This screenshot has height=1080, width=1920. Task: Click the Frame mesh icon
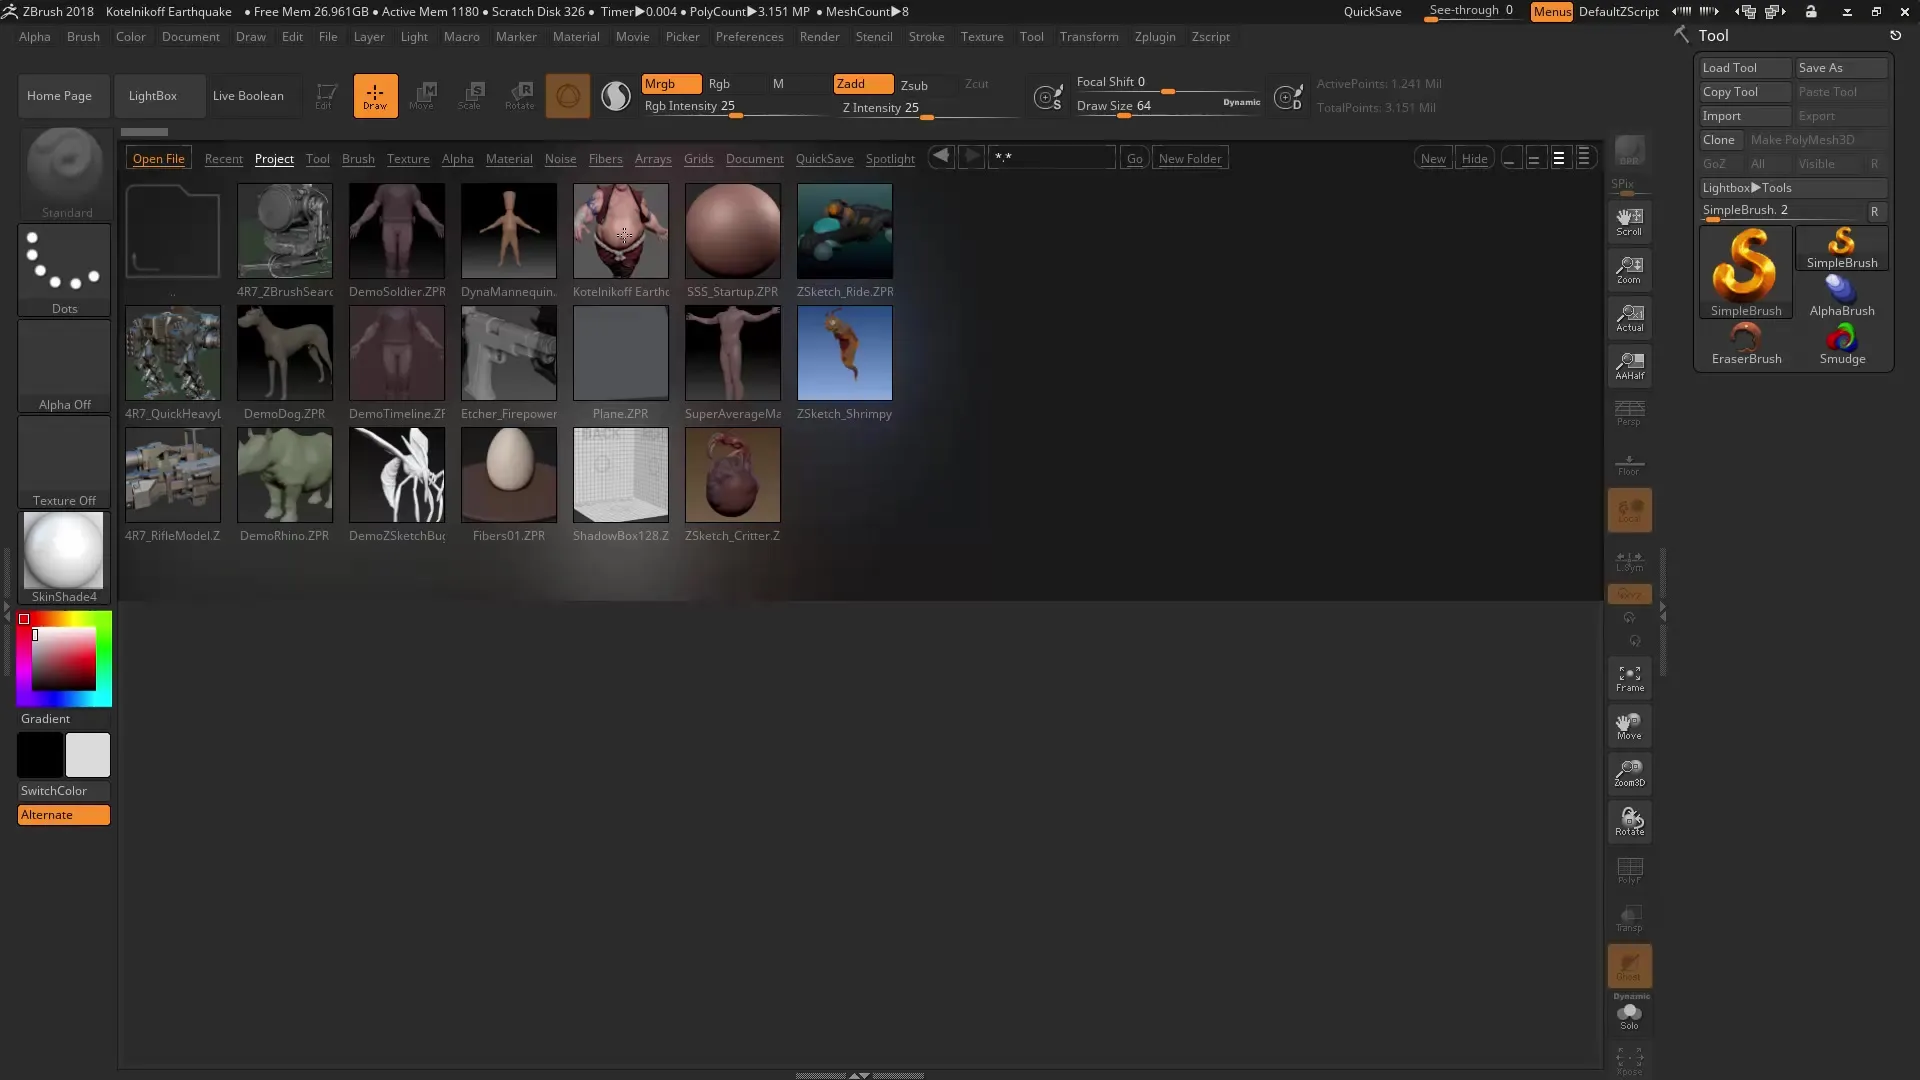coord(1629,678)
